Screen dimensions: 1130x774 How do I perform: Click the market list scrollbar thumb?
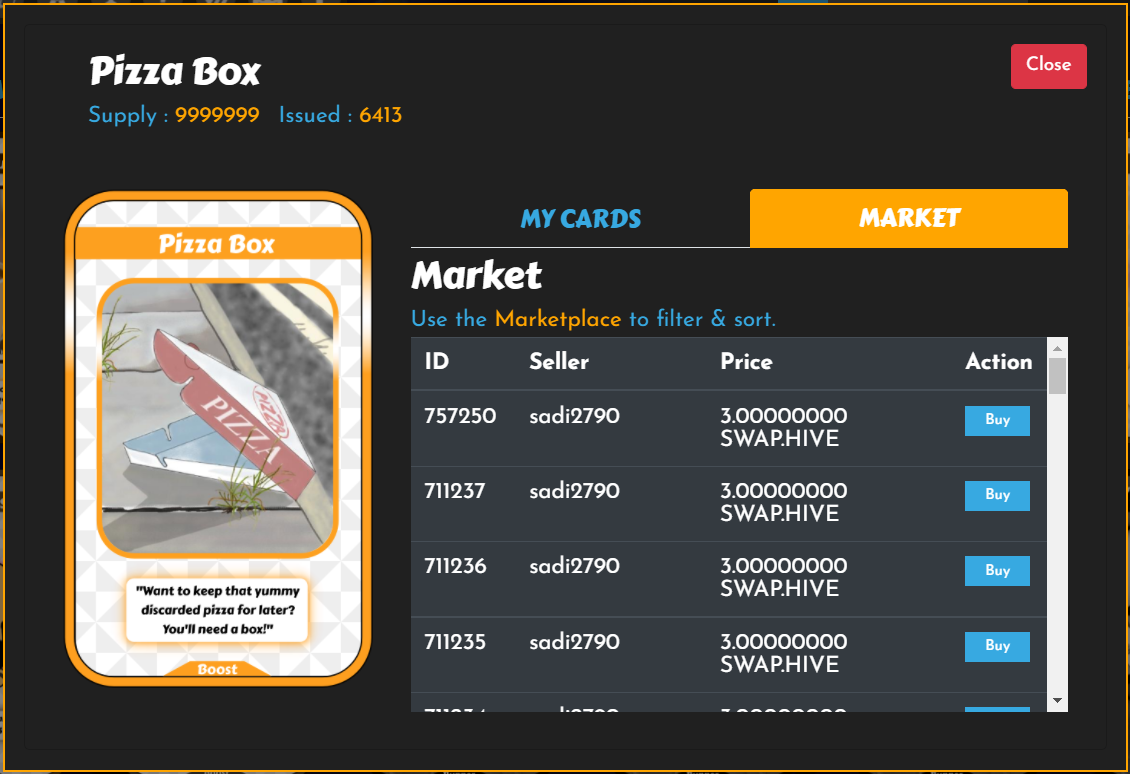click(x=1057, y=375)
